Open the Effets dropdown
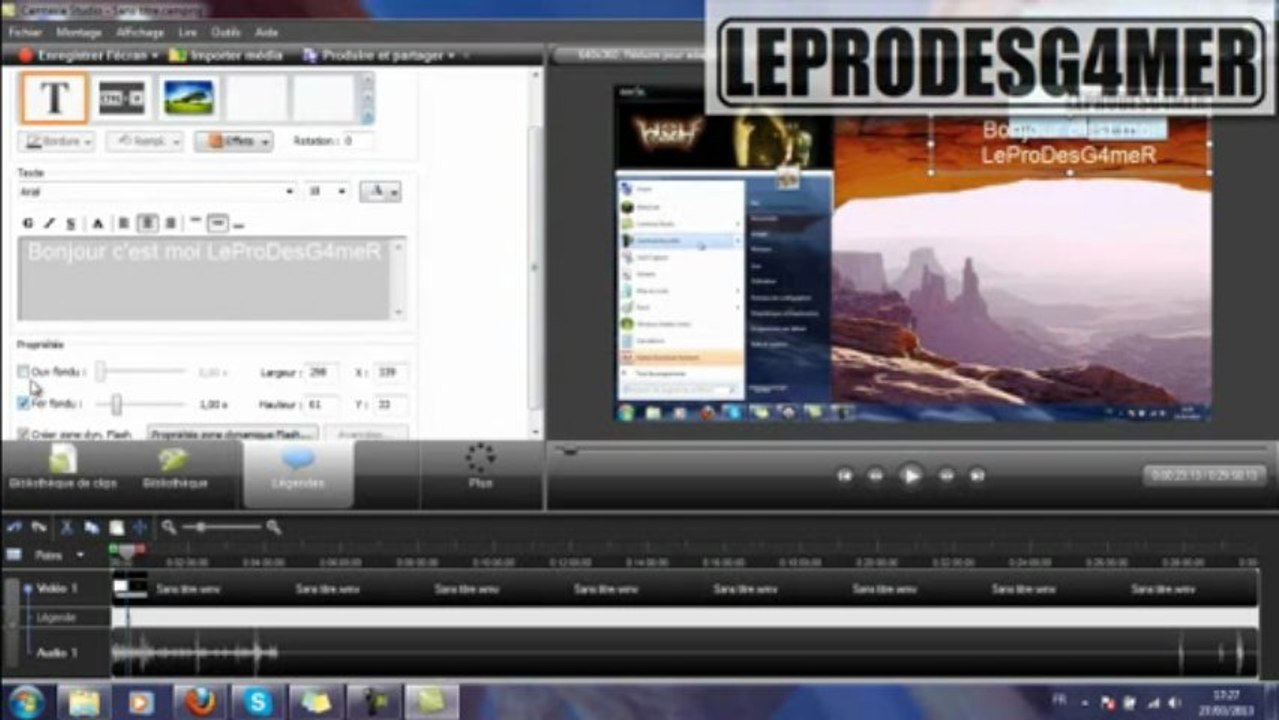 click(x=233, y=142)
